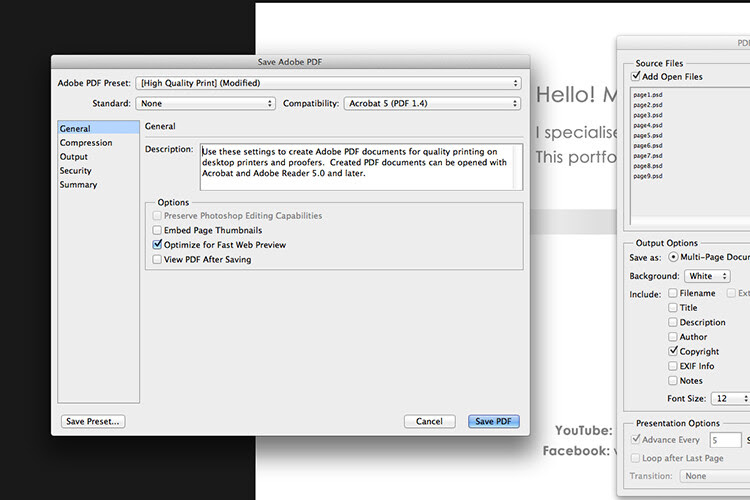Enable View PDF After Saving
This screenshot has width=750, height=500.
click(157, 259)
